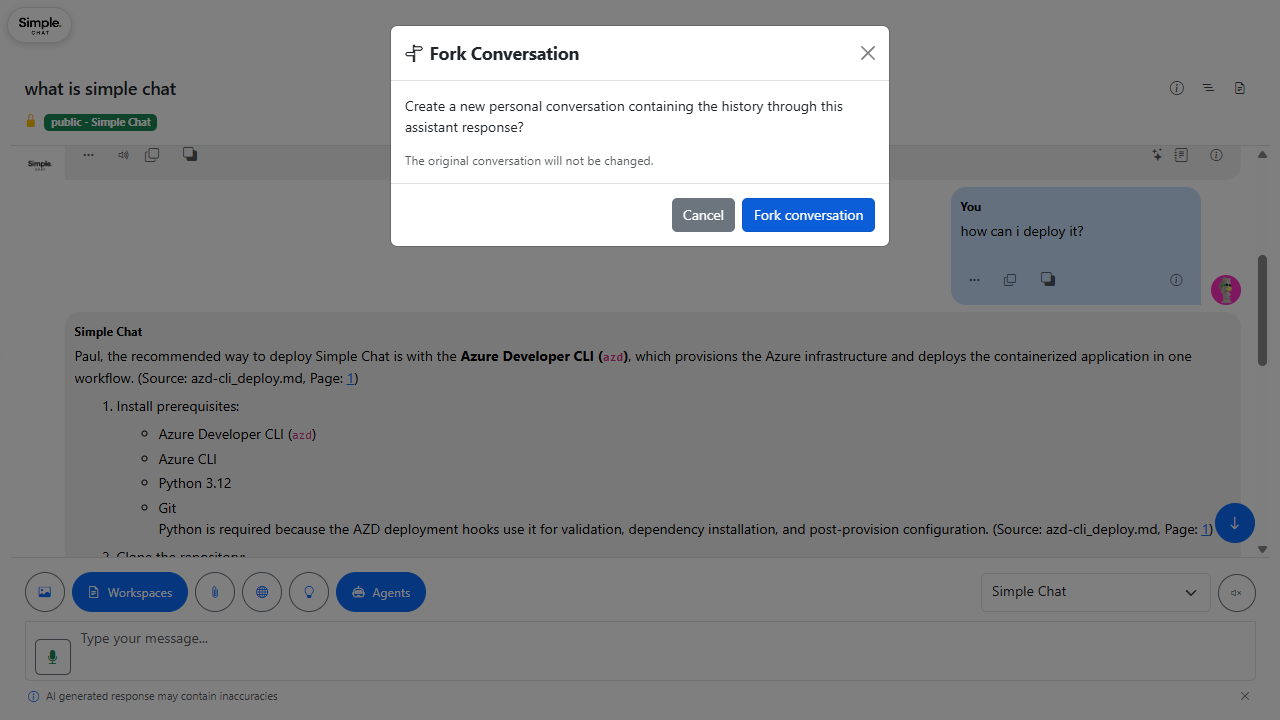Click the lock icon beside the public badge
This screenshot has width=1280, height=720.
tap(31, 121)
